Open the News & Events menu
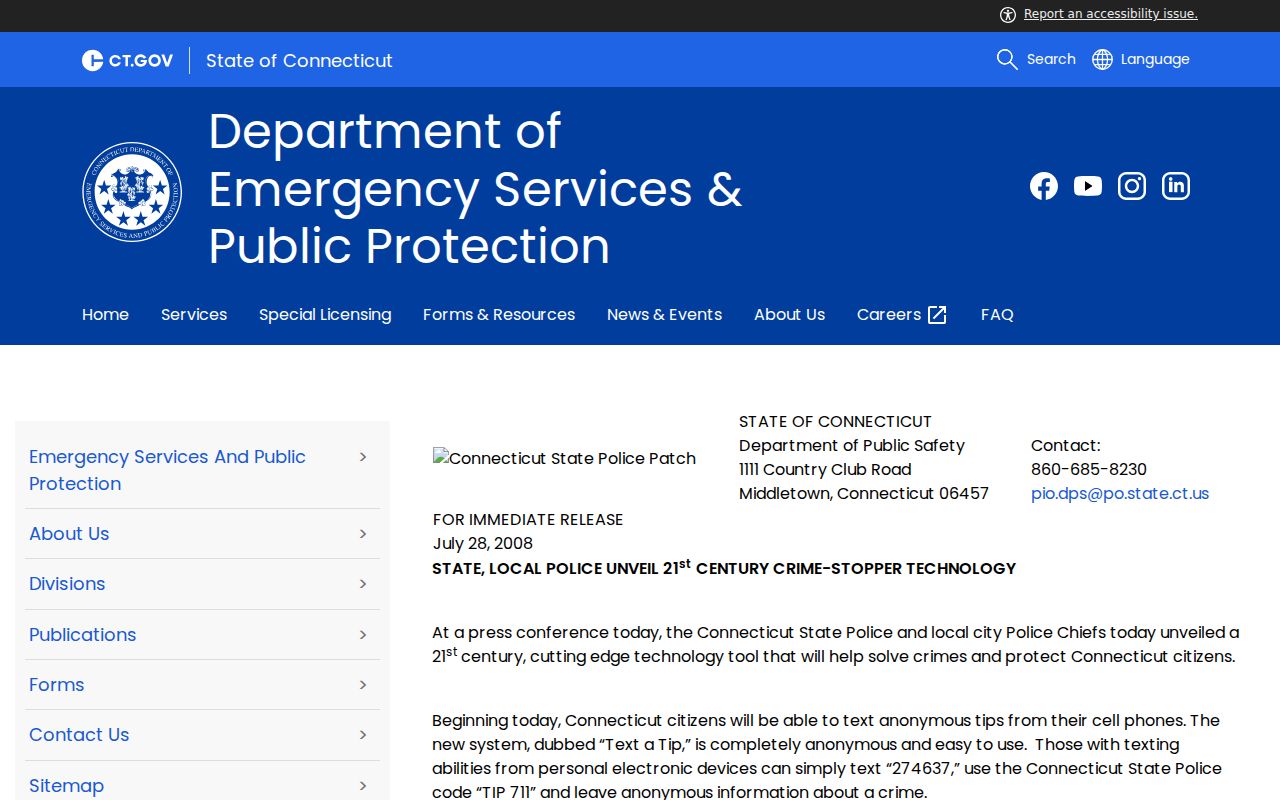The image size is (1280, 800). pos(664,314)
